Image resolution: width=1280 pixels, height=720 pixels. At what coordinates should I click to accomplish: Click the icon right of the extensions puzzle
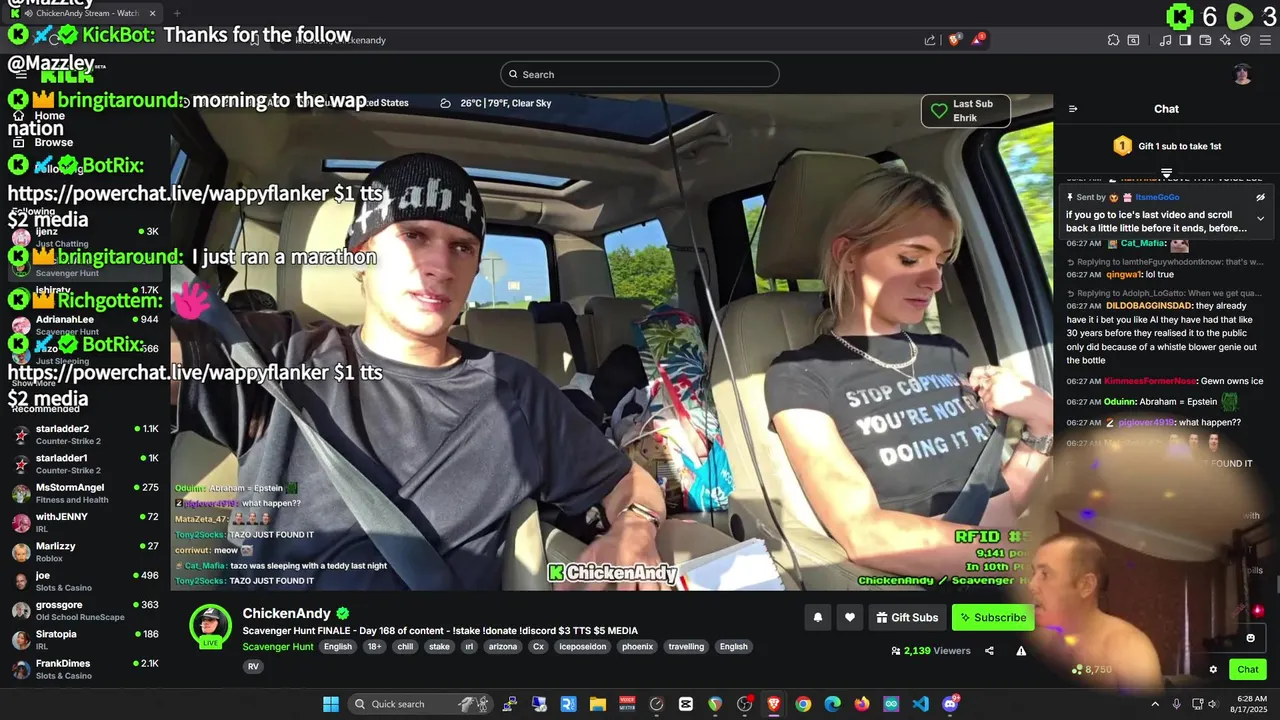1133,40
